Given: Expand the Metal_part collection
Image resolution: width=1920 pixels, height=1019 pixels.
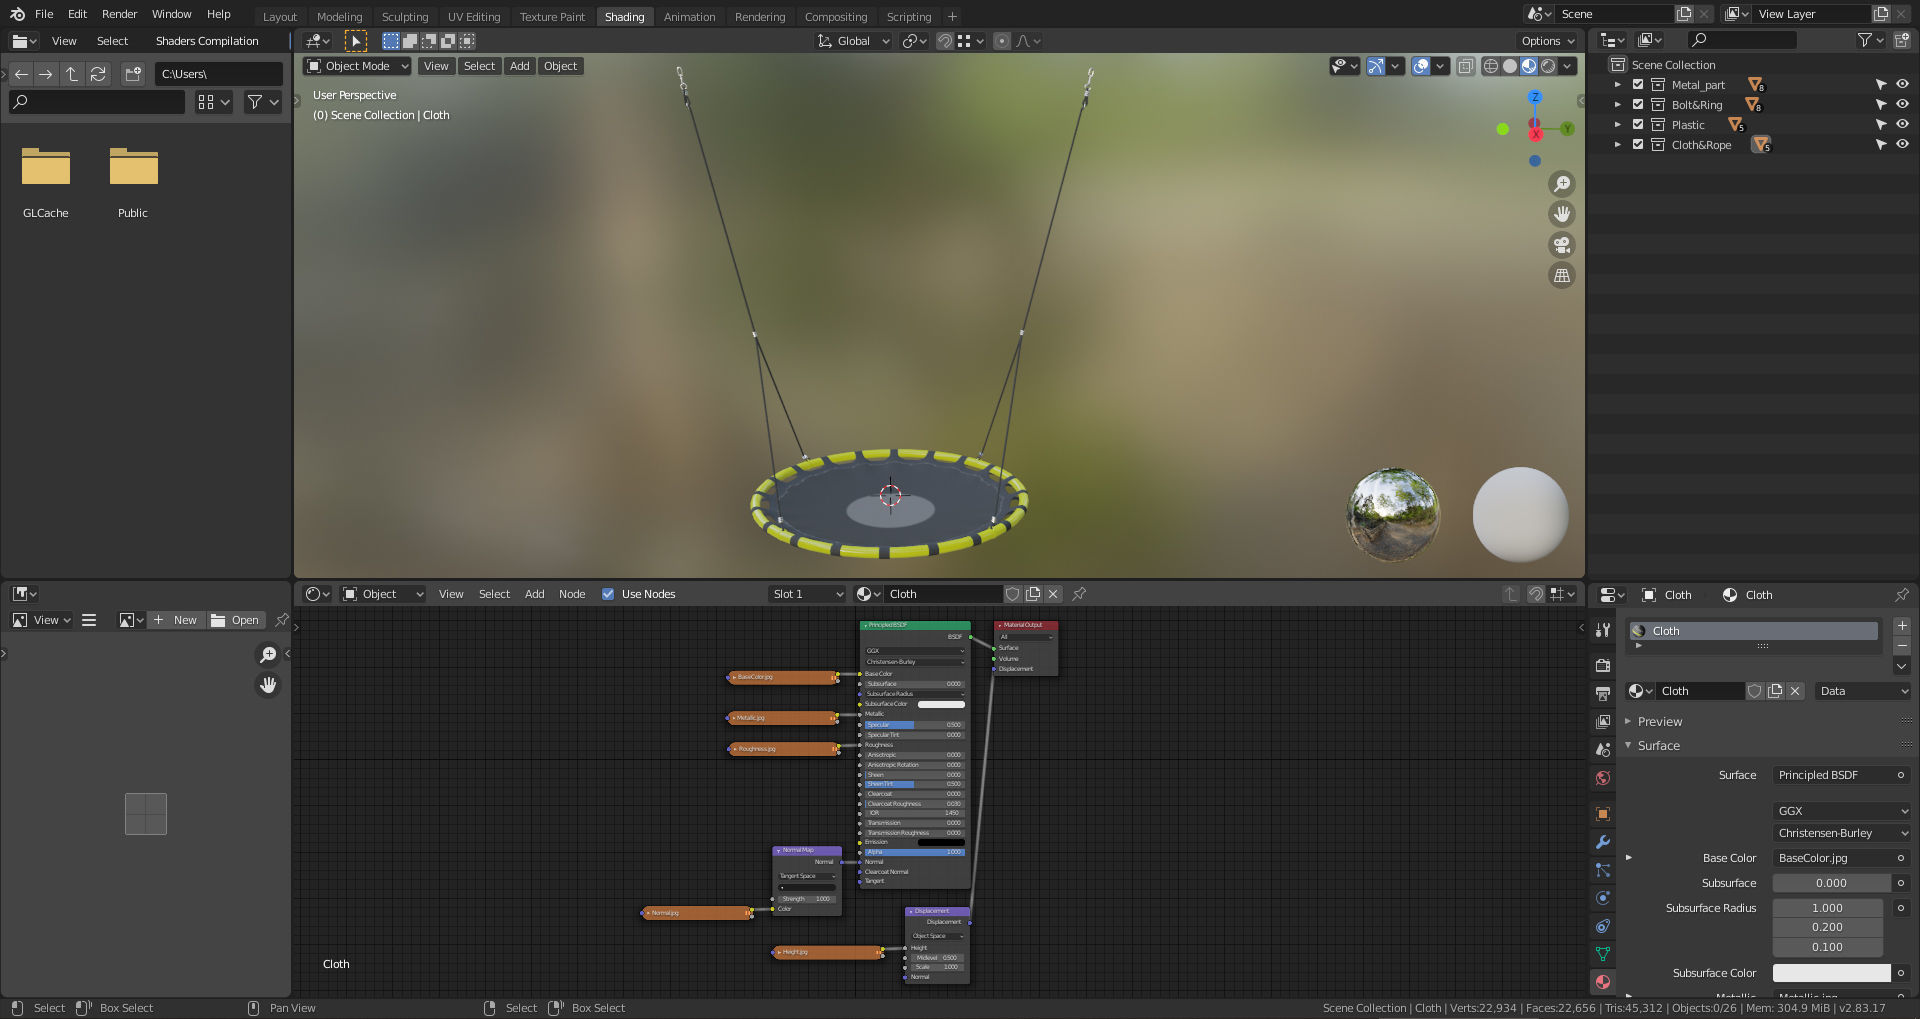Looking at the screenshot, I should [x=1618, y=85].
